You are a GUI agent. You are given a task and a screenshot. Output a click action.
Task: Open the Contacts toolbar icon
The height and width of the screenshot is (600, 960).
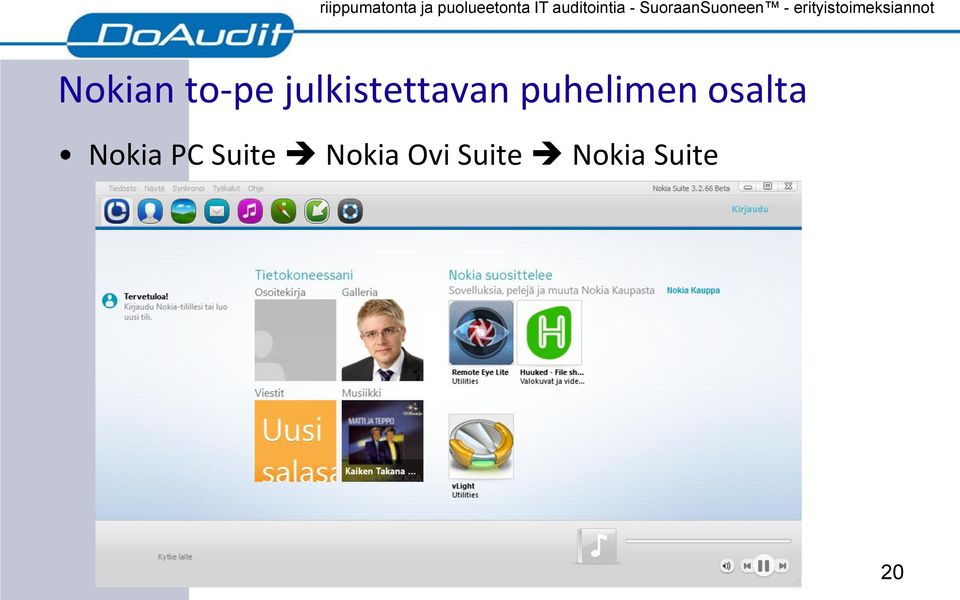pos(150,211)
